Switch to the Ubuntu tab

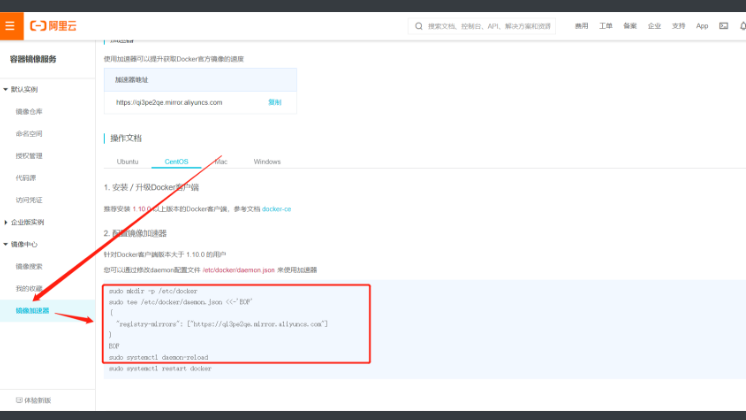(128, 162)
